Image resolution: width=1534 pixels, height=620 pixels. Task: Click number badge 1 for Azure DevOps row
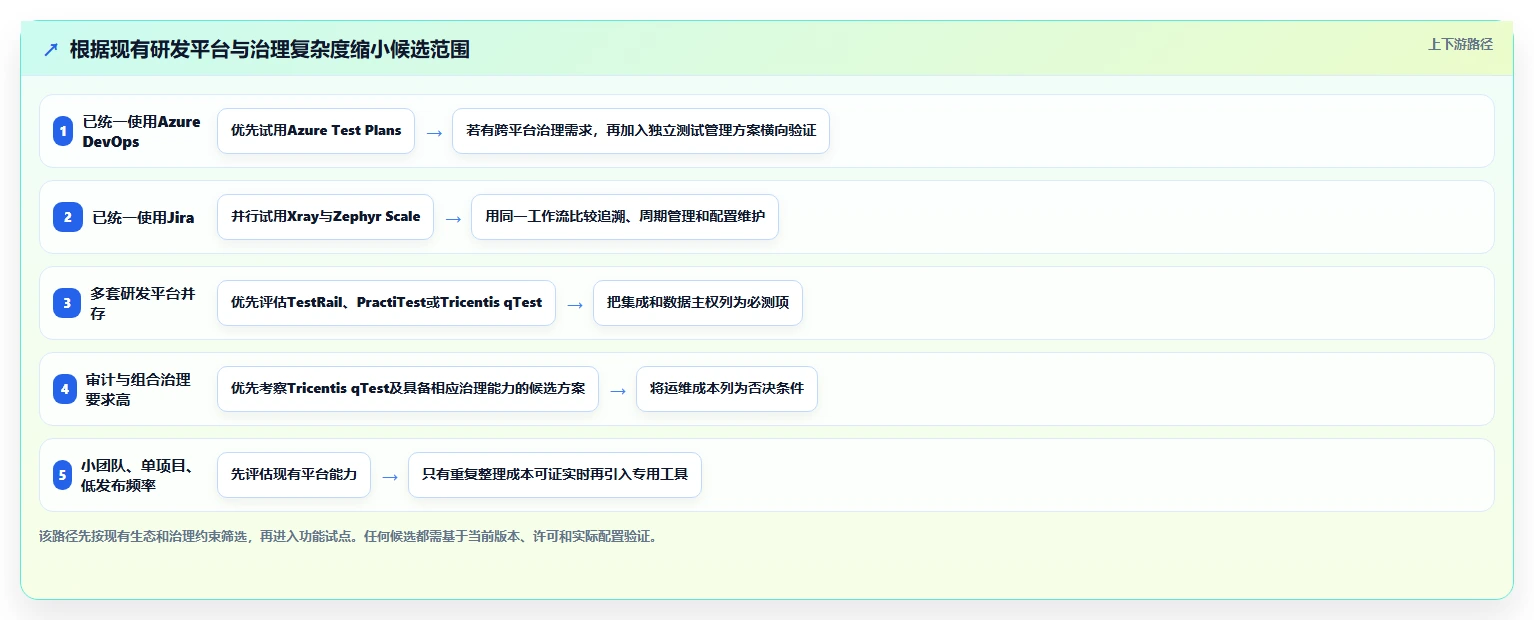pos(63,131)
